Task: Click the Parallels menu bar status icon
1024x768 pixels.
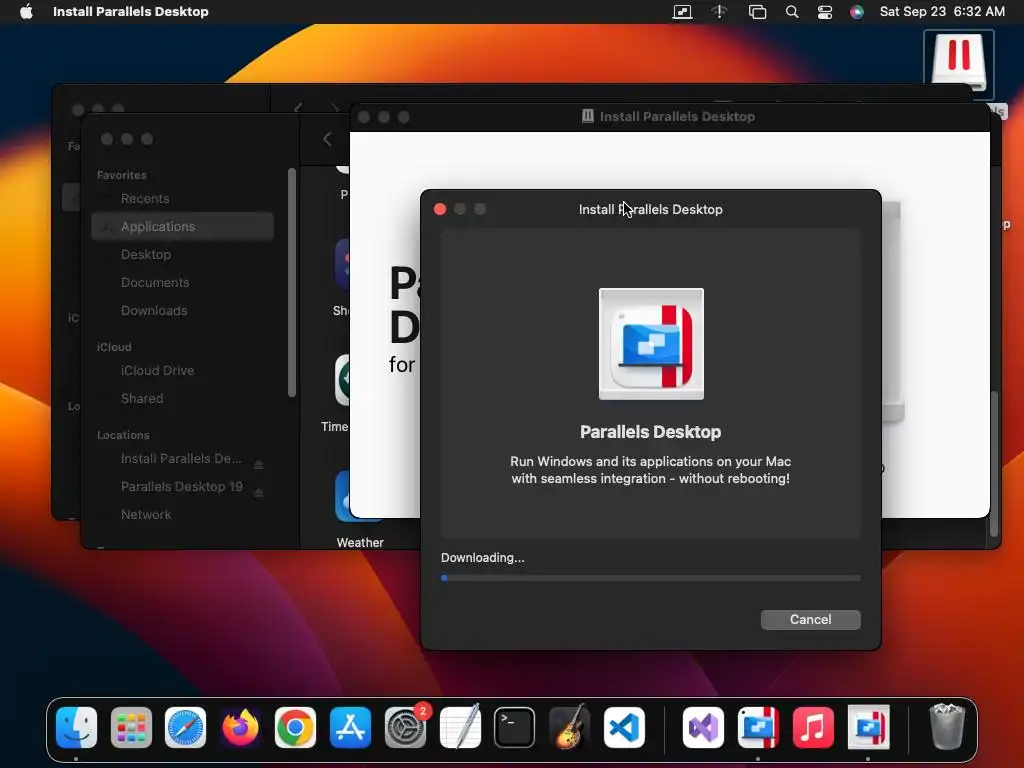Action: point(682,12)
